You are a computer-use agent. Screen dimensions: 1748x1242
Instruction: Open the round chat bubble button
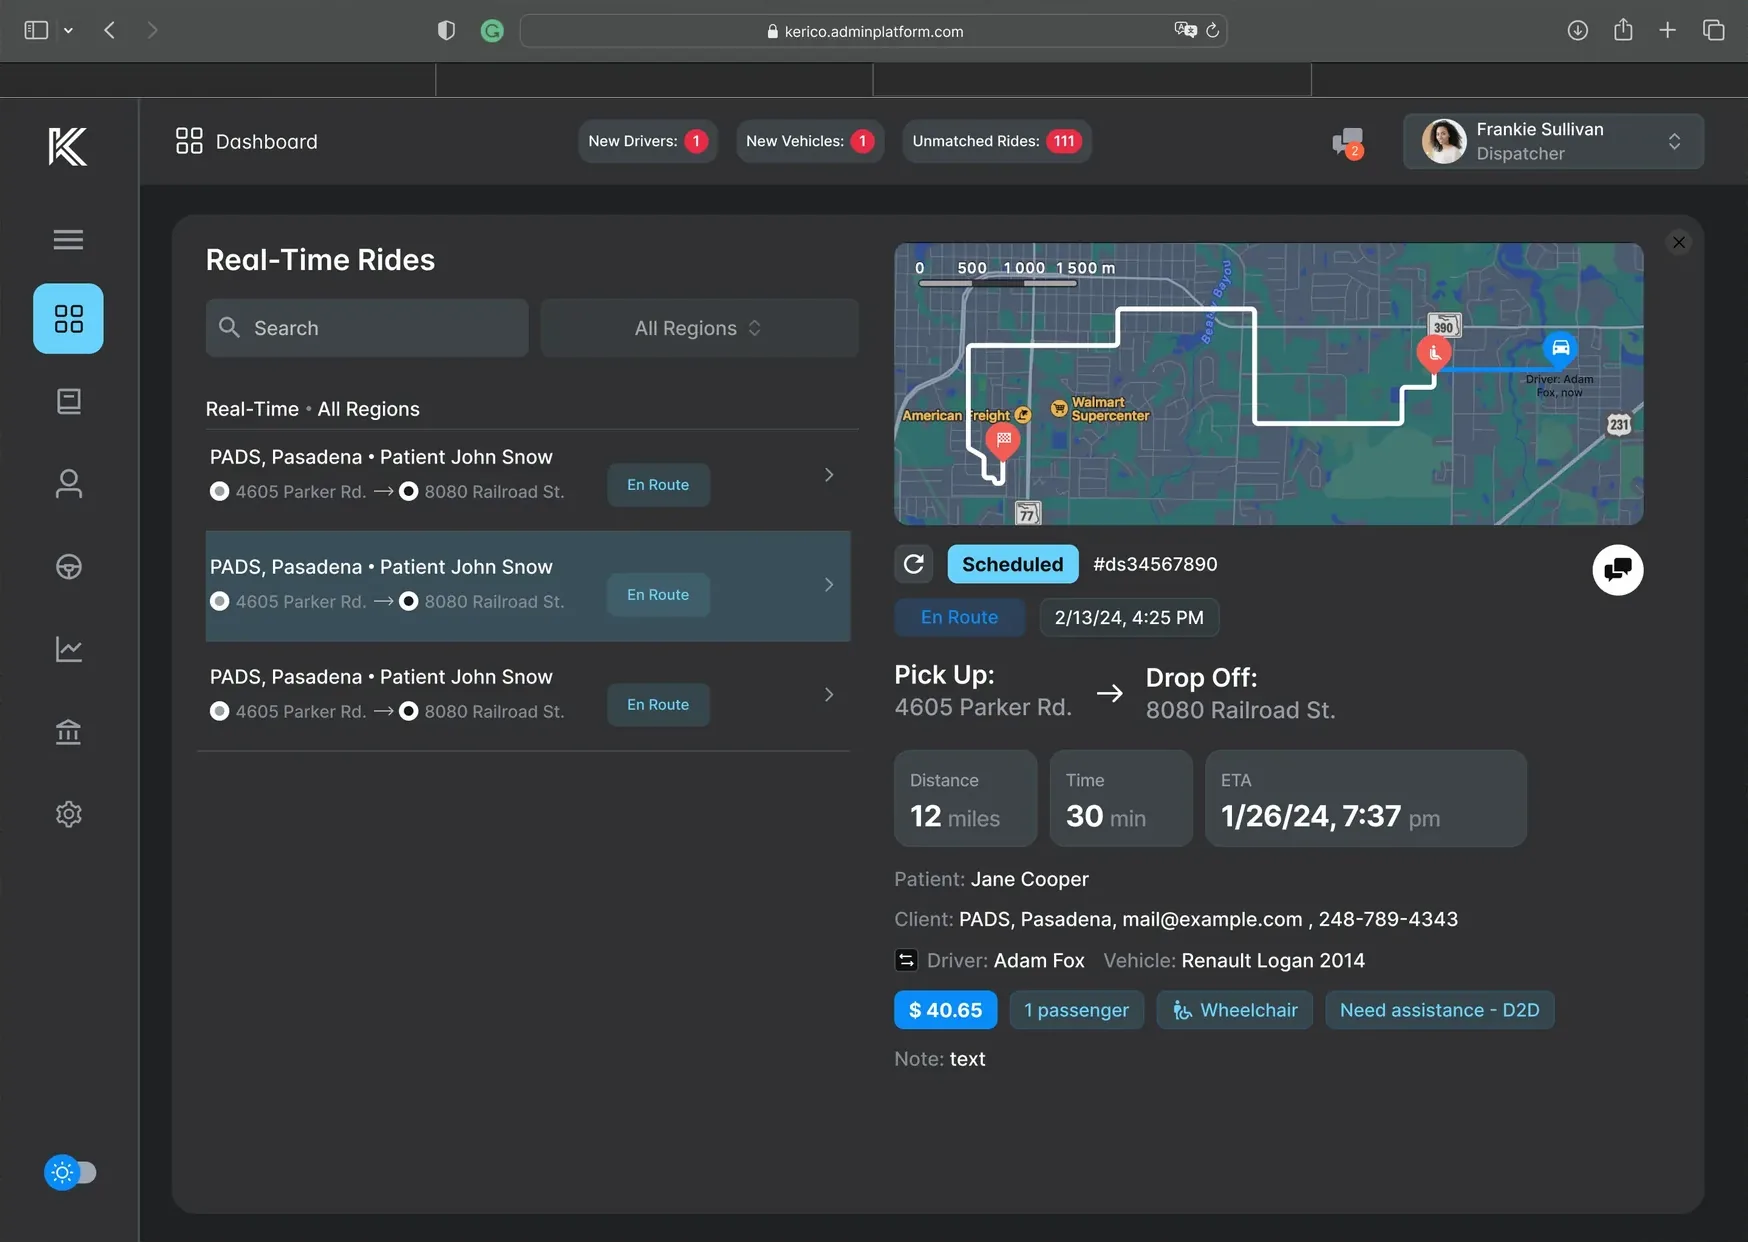[x=1617, y=570]
